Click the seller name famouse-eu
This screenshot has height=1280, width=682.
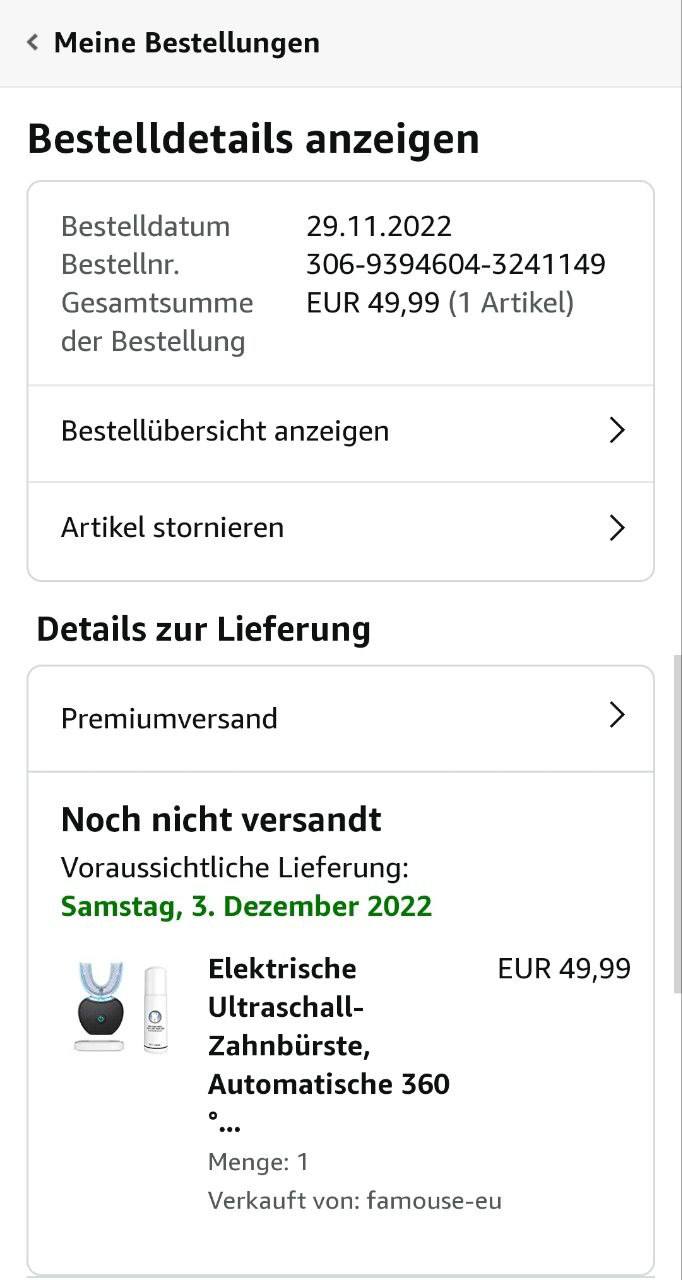coord(434,1200)
